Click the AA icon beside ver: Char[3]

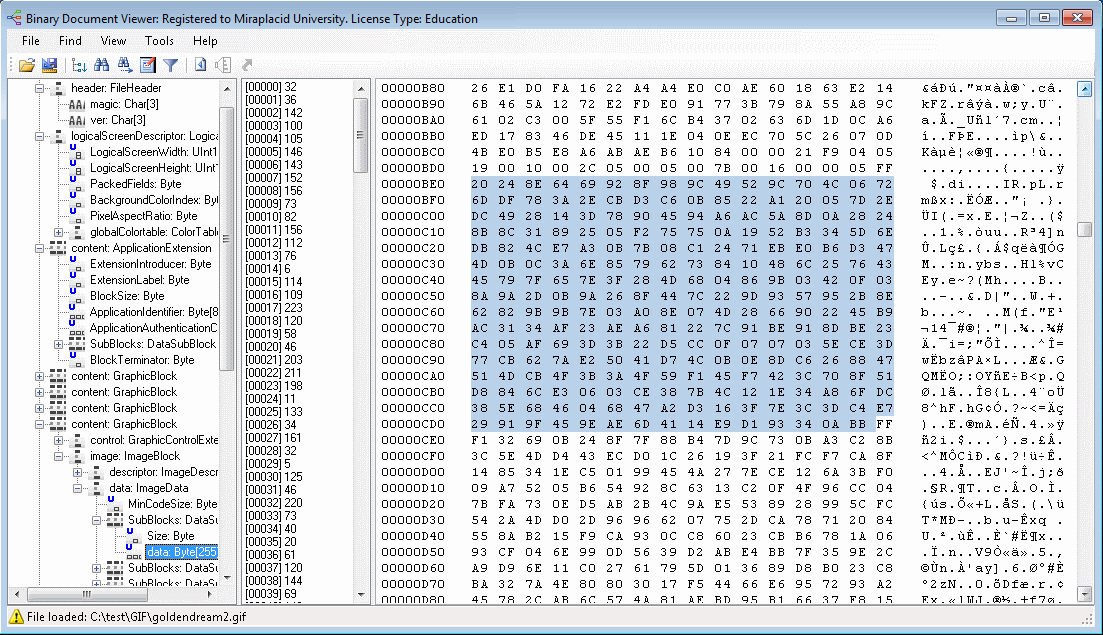(77, 120)
